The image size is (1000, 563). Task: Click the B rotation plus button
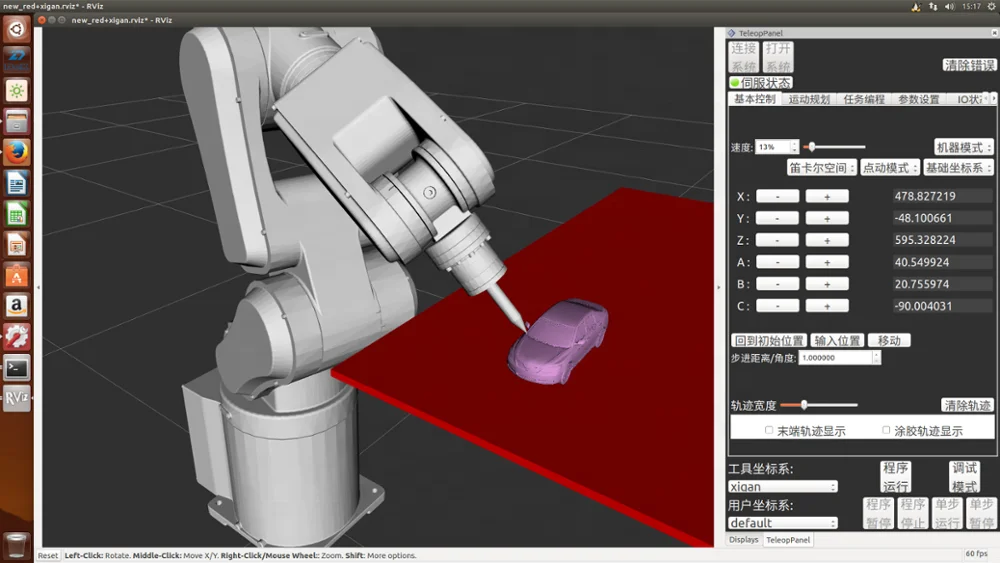point(827,284)
